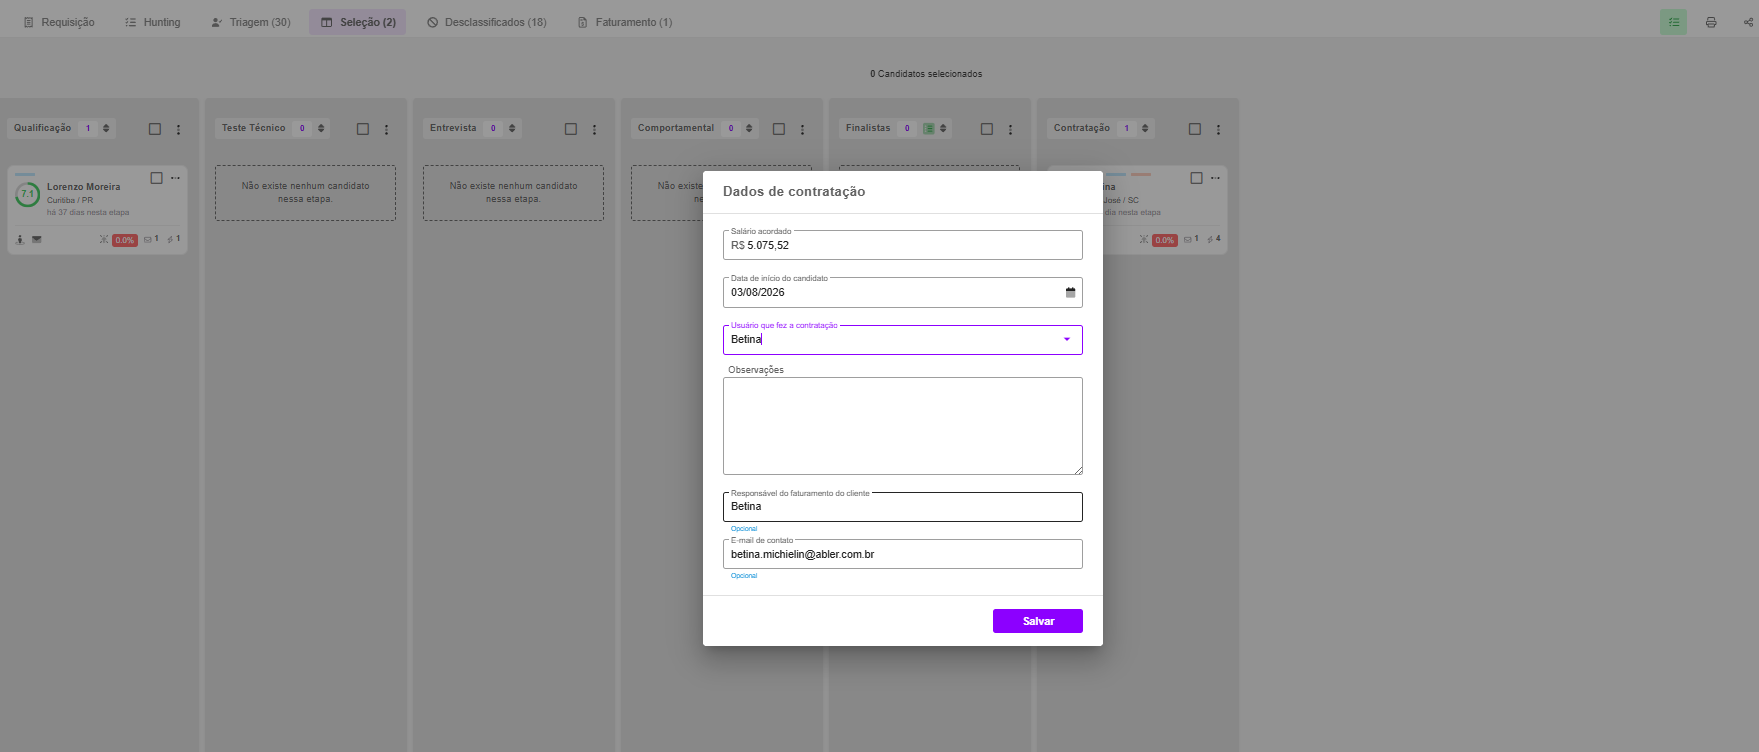Click the match icon beside Lorenzo's 0.0% badge
The image size is (1759, 752).
pos(104,240)
